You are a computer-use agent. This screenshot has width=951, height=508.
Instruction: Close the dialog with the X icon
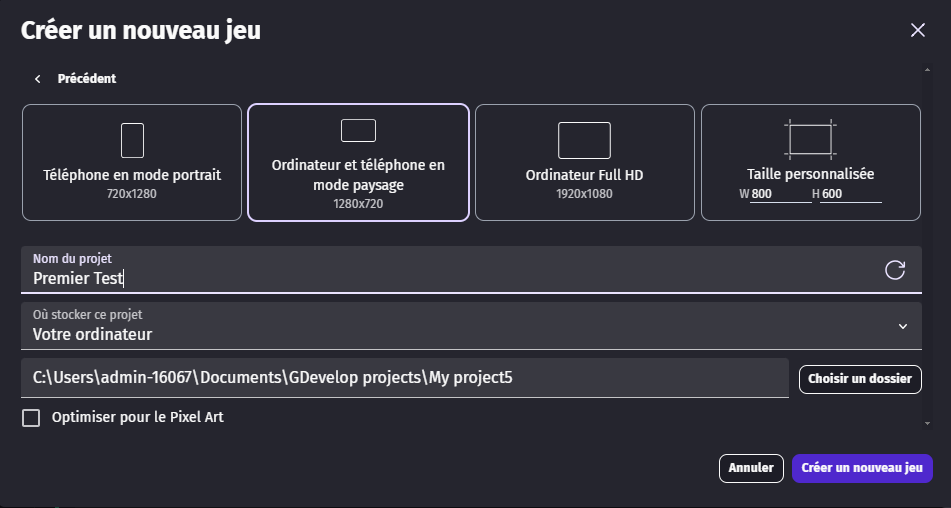[x=918, y=30]
